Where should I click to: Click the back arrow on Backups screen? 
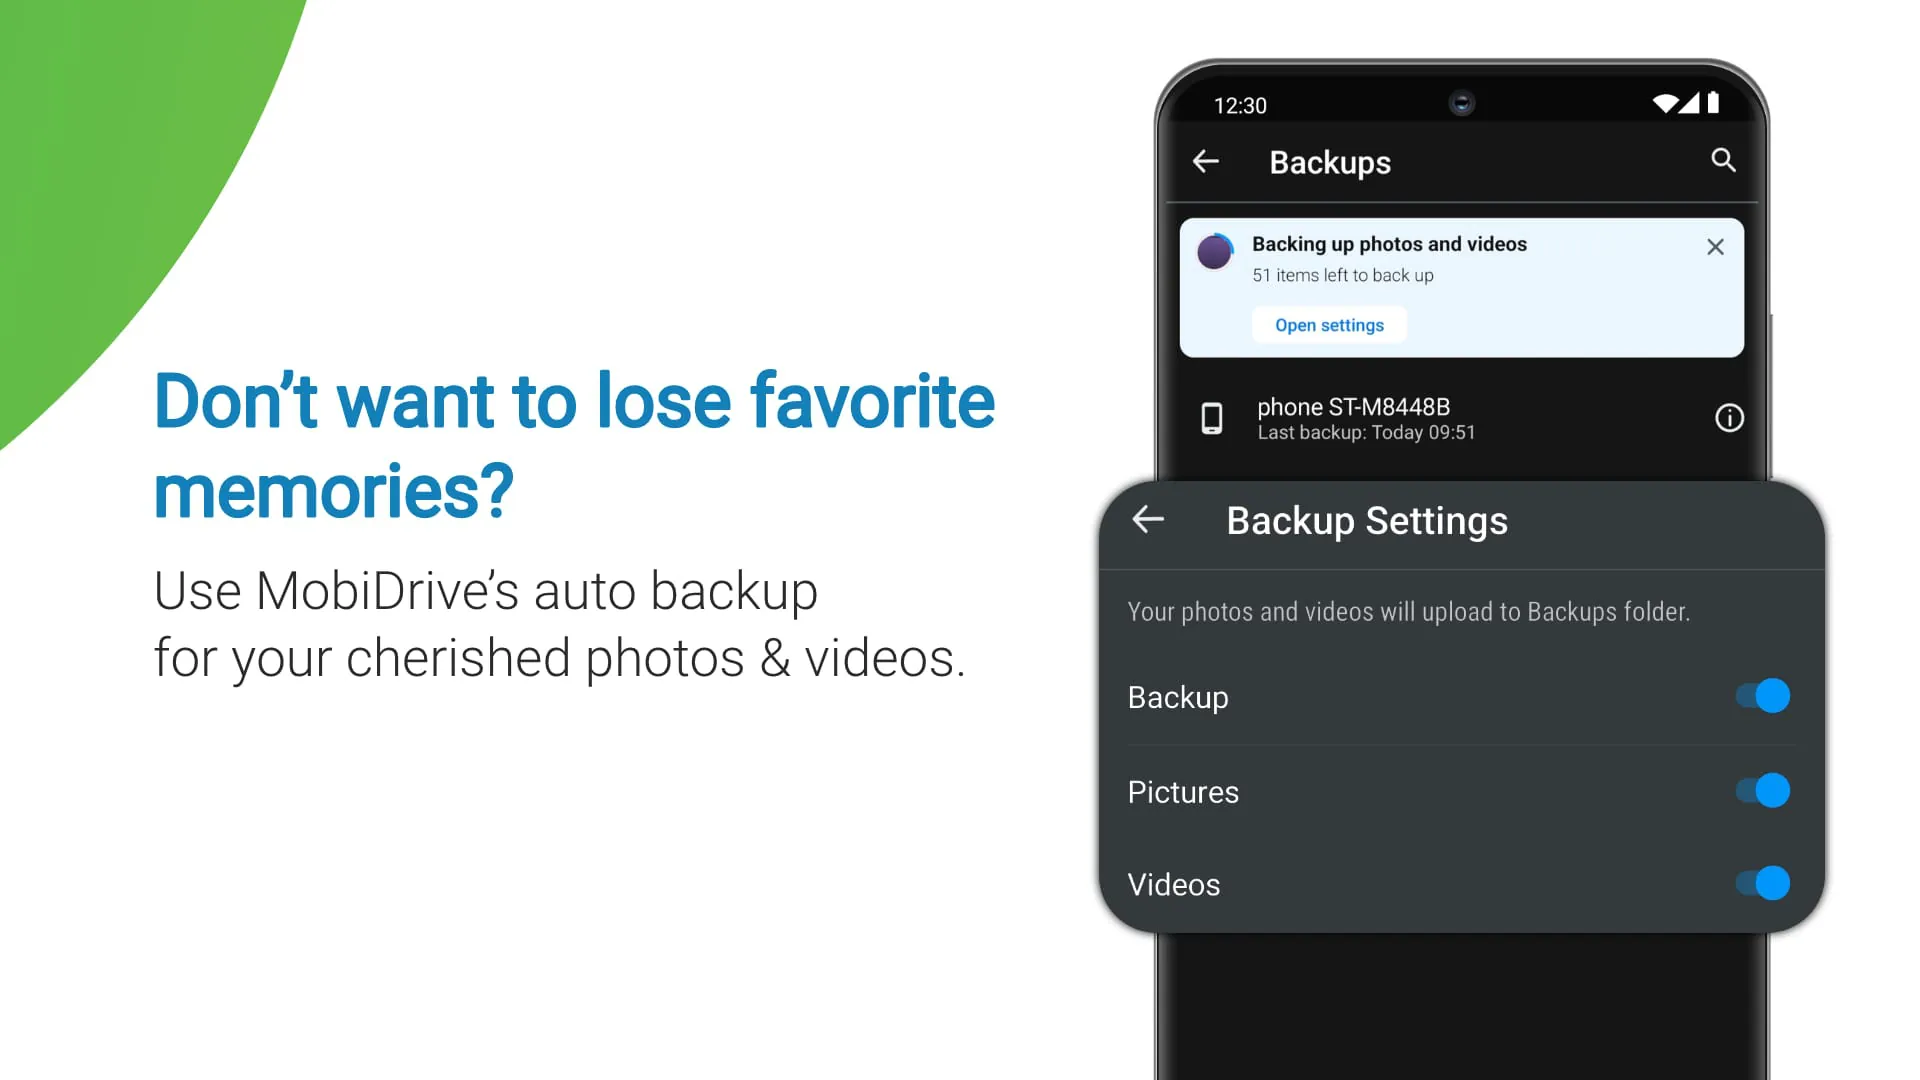click(x=1205, y=161)
